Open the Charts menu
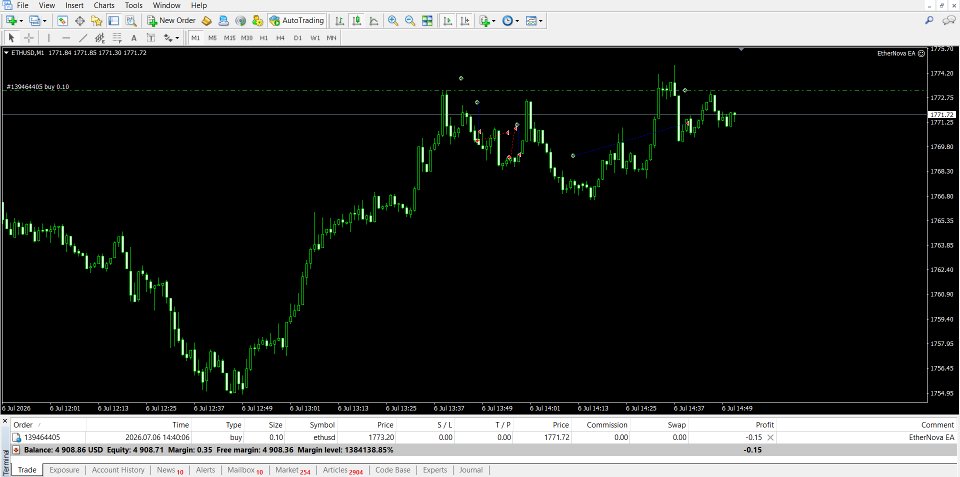960x477 pixels. click(104, 6)
